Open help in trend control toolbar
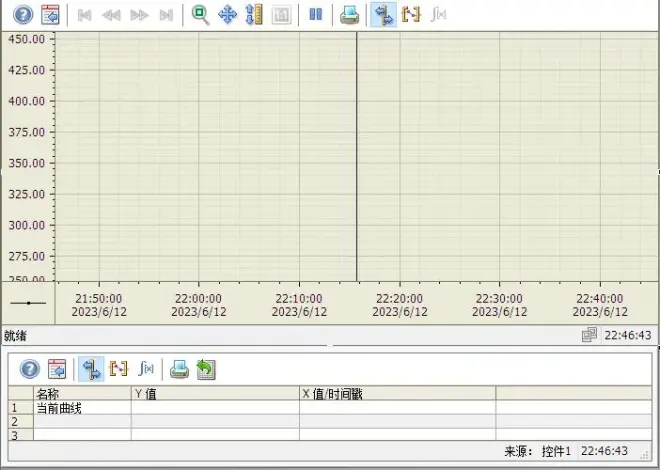 [x=23, y=15]
